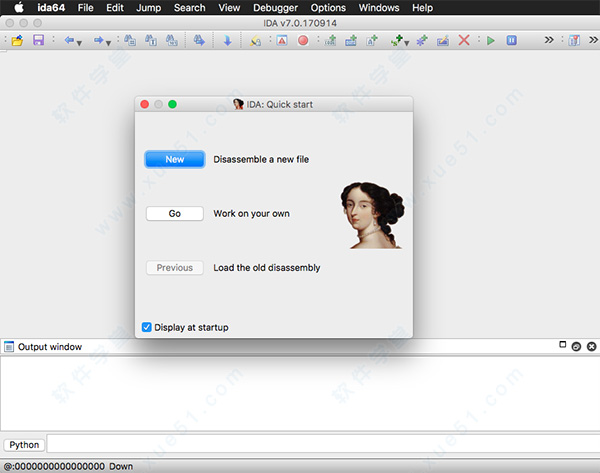The image size is (600, 473).
Task: Click the red circle breakpoint icon
Action: tap(303, 40)
